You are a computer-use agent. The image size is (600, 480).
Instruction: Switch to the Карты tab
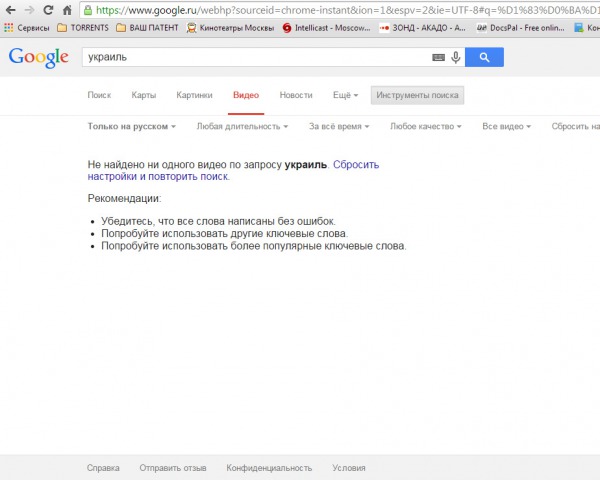143,95
